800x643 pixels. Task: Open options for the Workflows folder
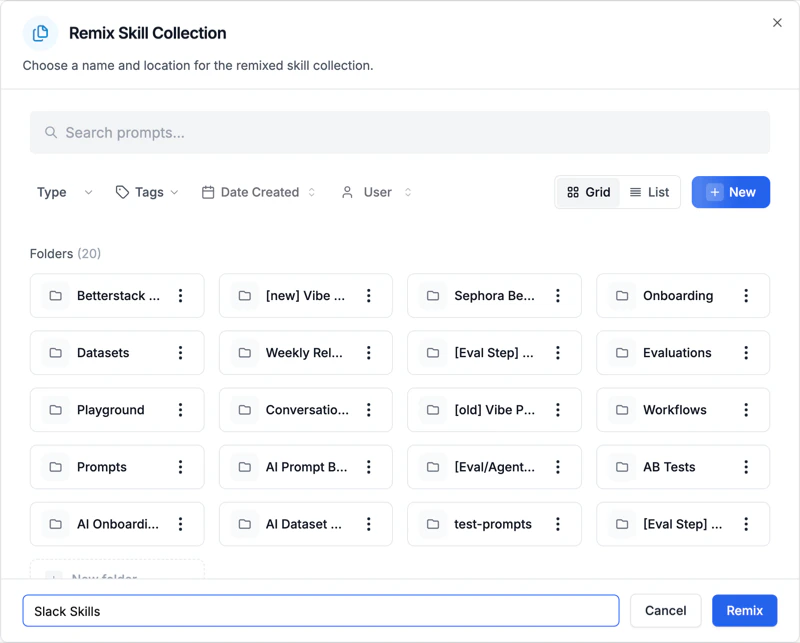tap(746, 410)
